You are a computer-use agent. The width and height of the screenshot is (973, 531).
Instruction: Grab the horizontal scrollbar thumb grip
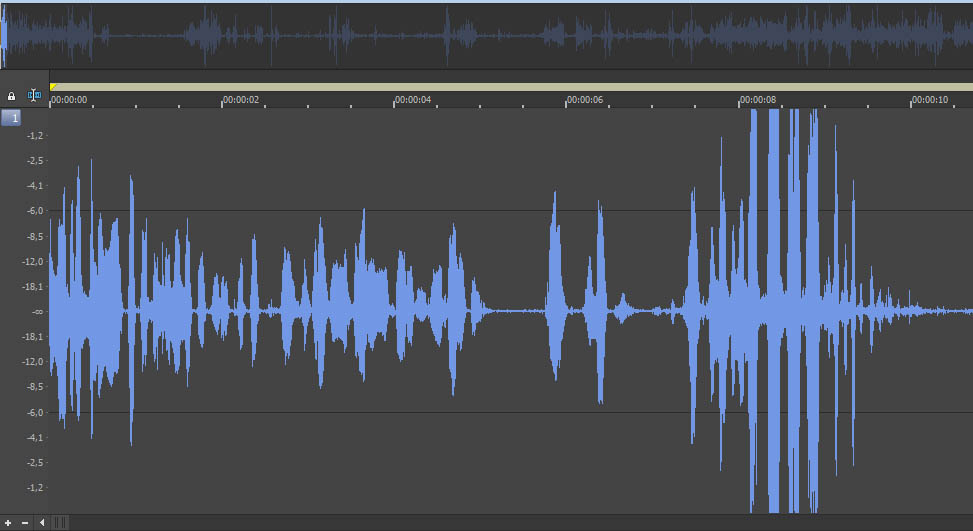(x=60, y=523)
